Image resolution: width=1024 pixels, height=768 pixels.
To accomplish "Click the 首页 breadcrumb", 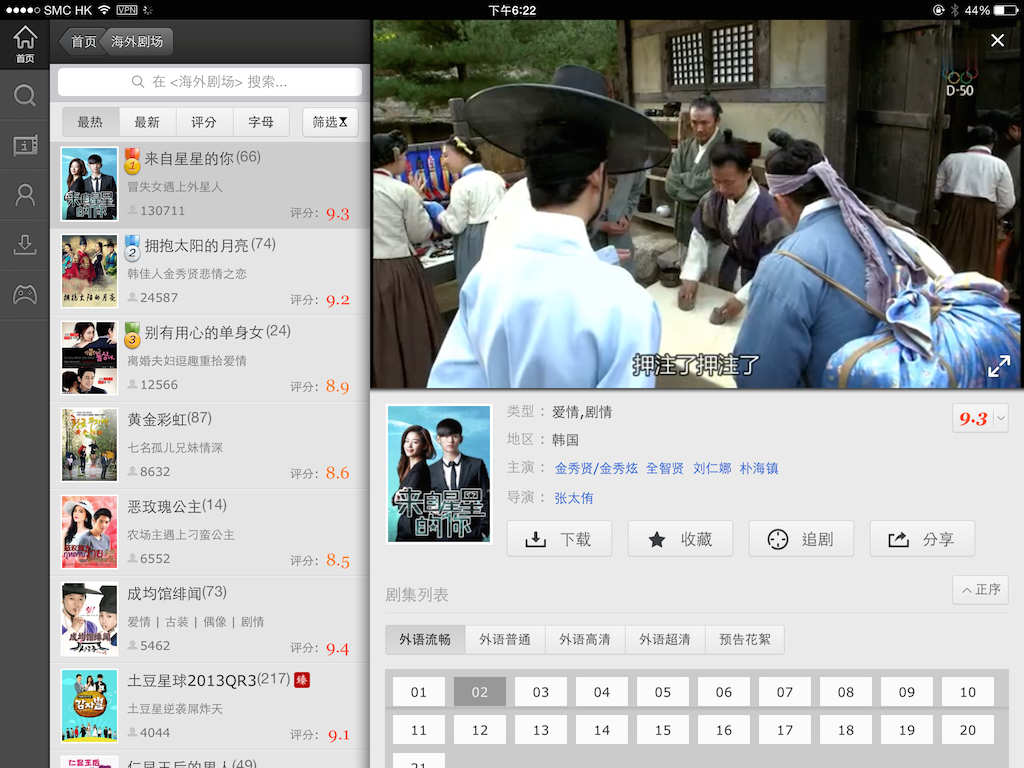I will tap(83, 41).
